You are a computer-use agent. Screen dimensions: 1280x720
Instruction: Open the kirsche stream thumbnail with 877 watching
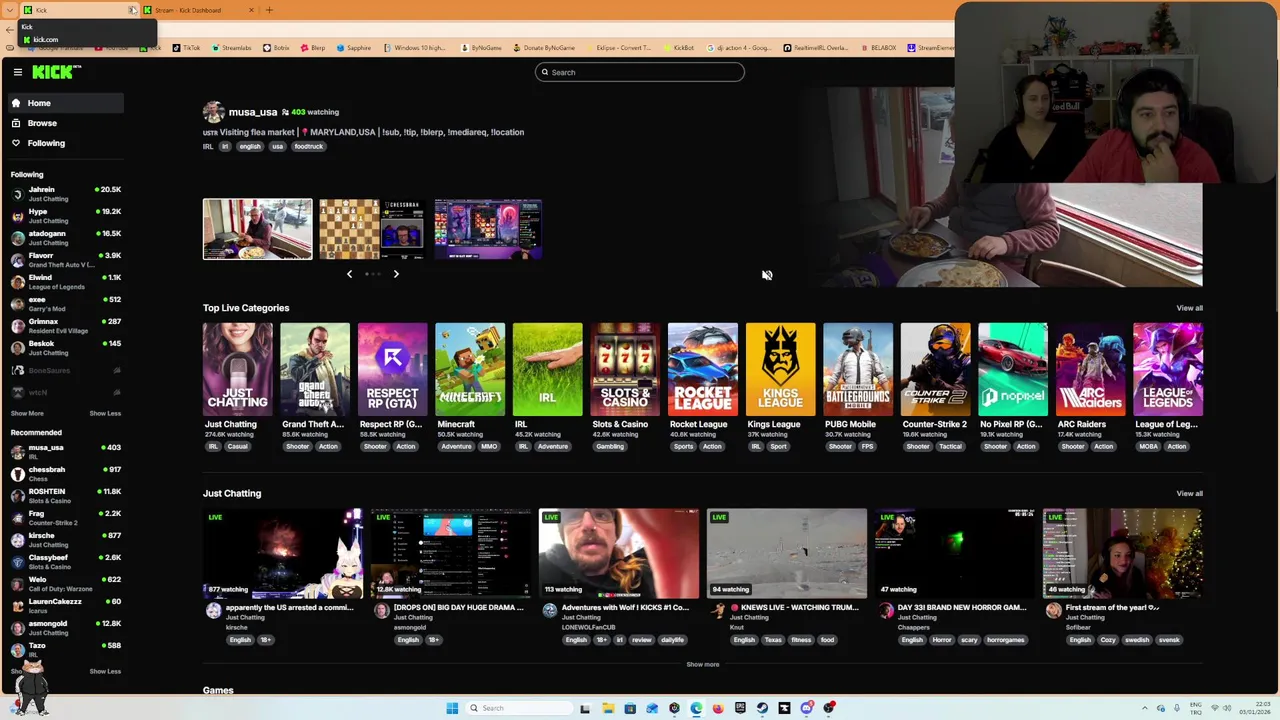pos(283,553)
